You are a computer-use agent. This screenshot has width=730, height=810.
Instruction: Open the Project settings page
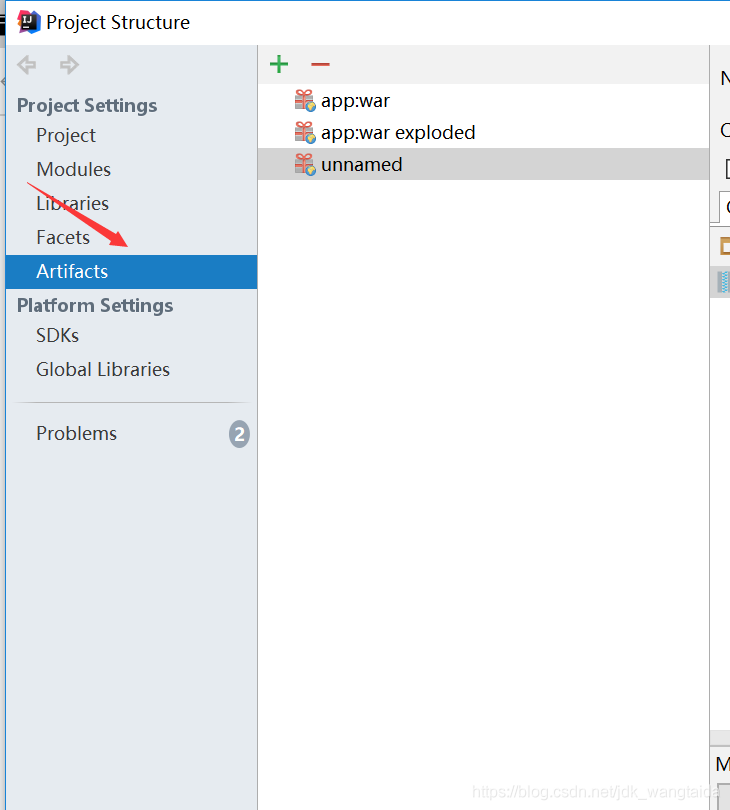(x=66, y=135)
